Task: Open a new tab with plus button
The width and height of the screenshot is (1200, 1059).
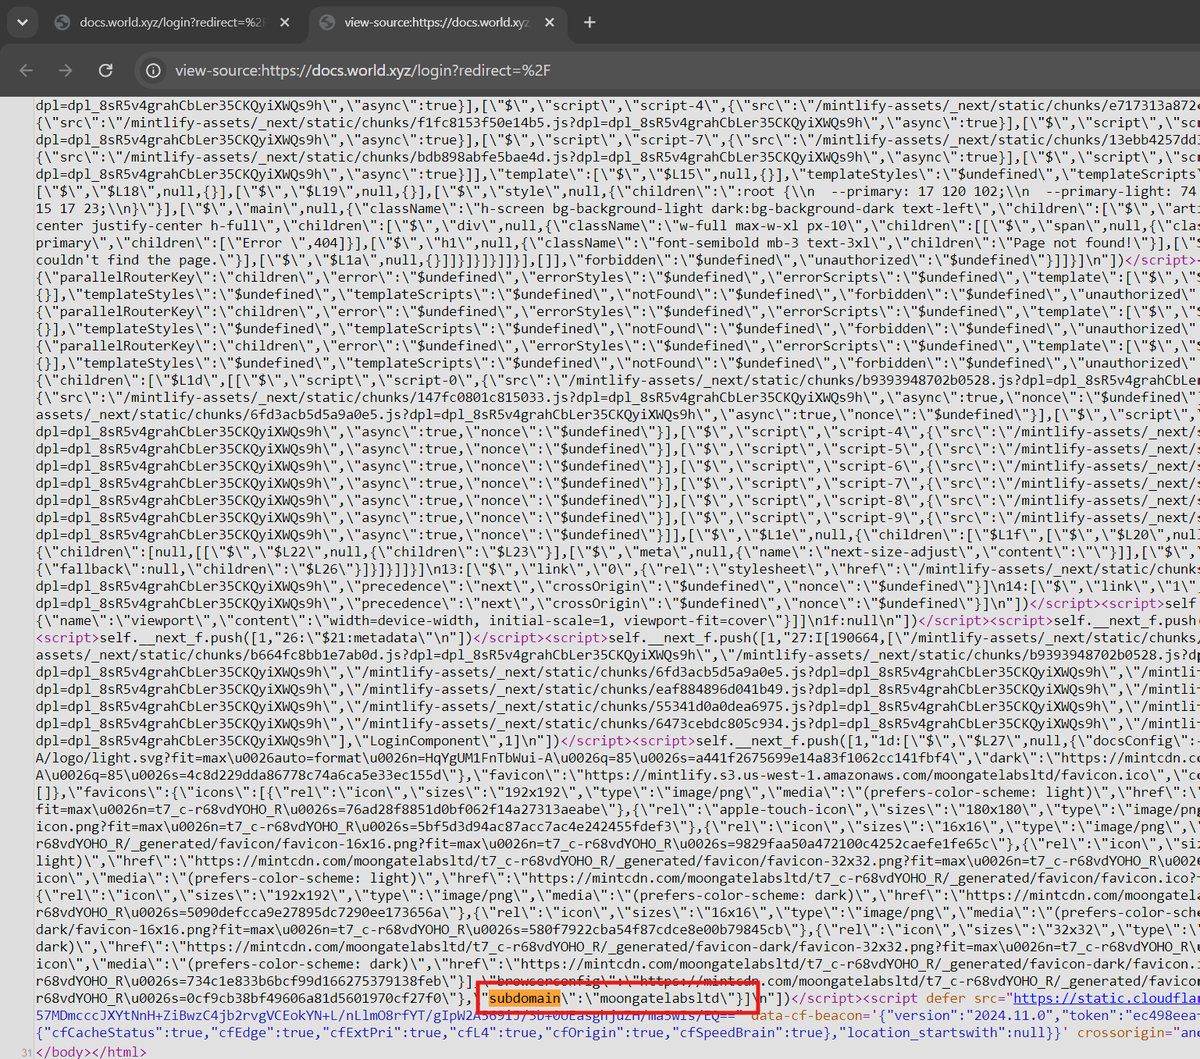Action: 590,22
